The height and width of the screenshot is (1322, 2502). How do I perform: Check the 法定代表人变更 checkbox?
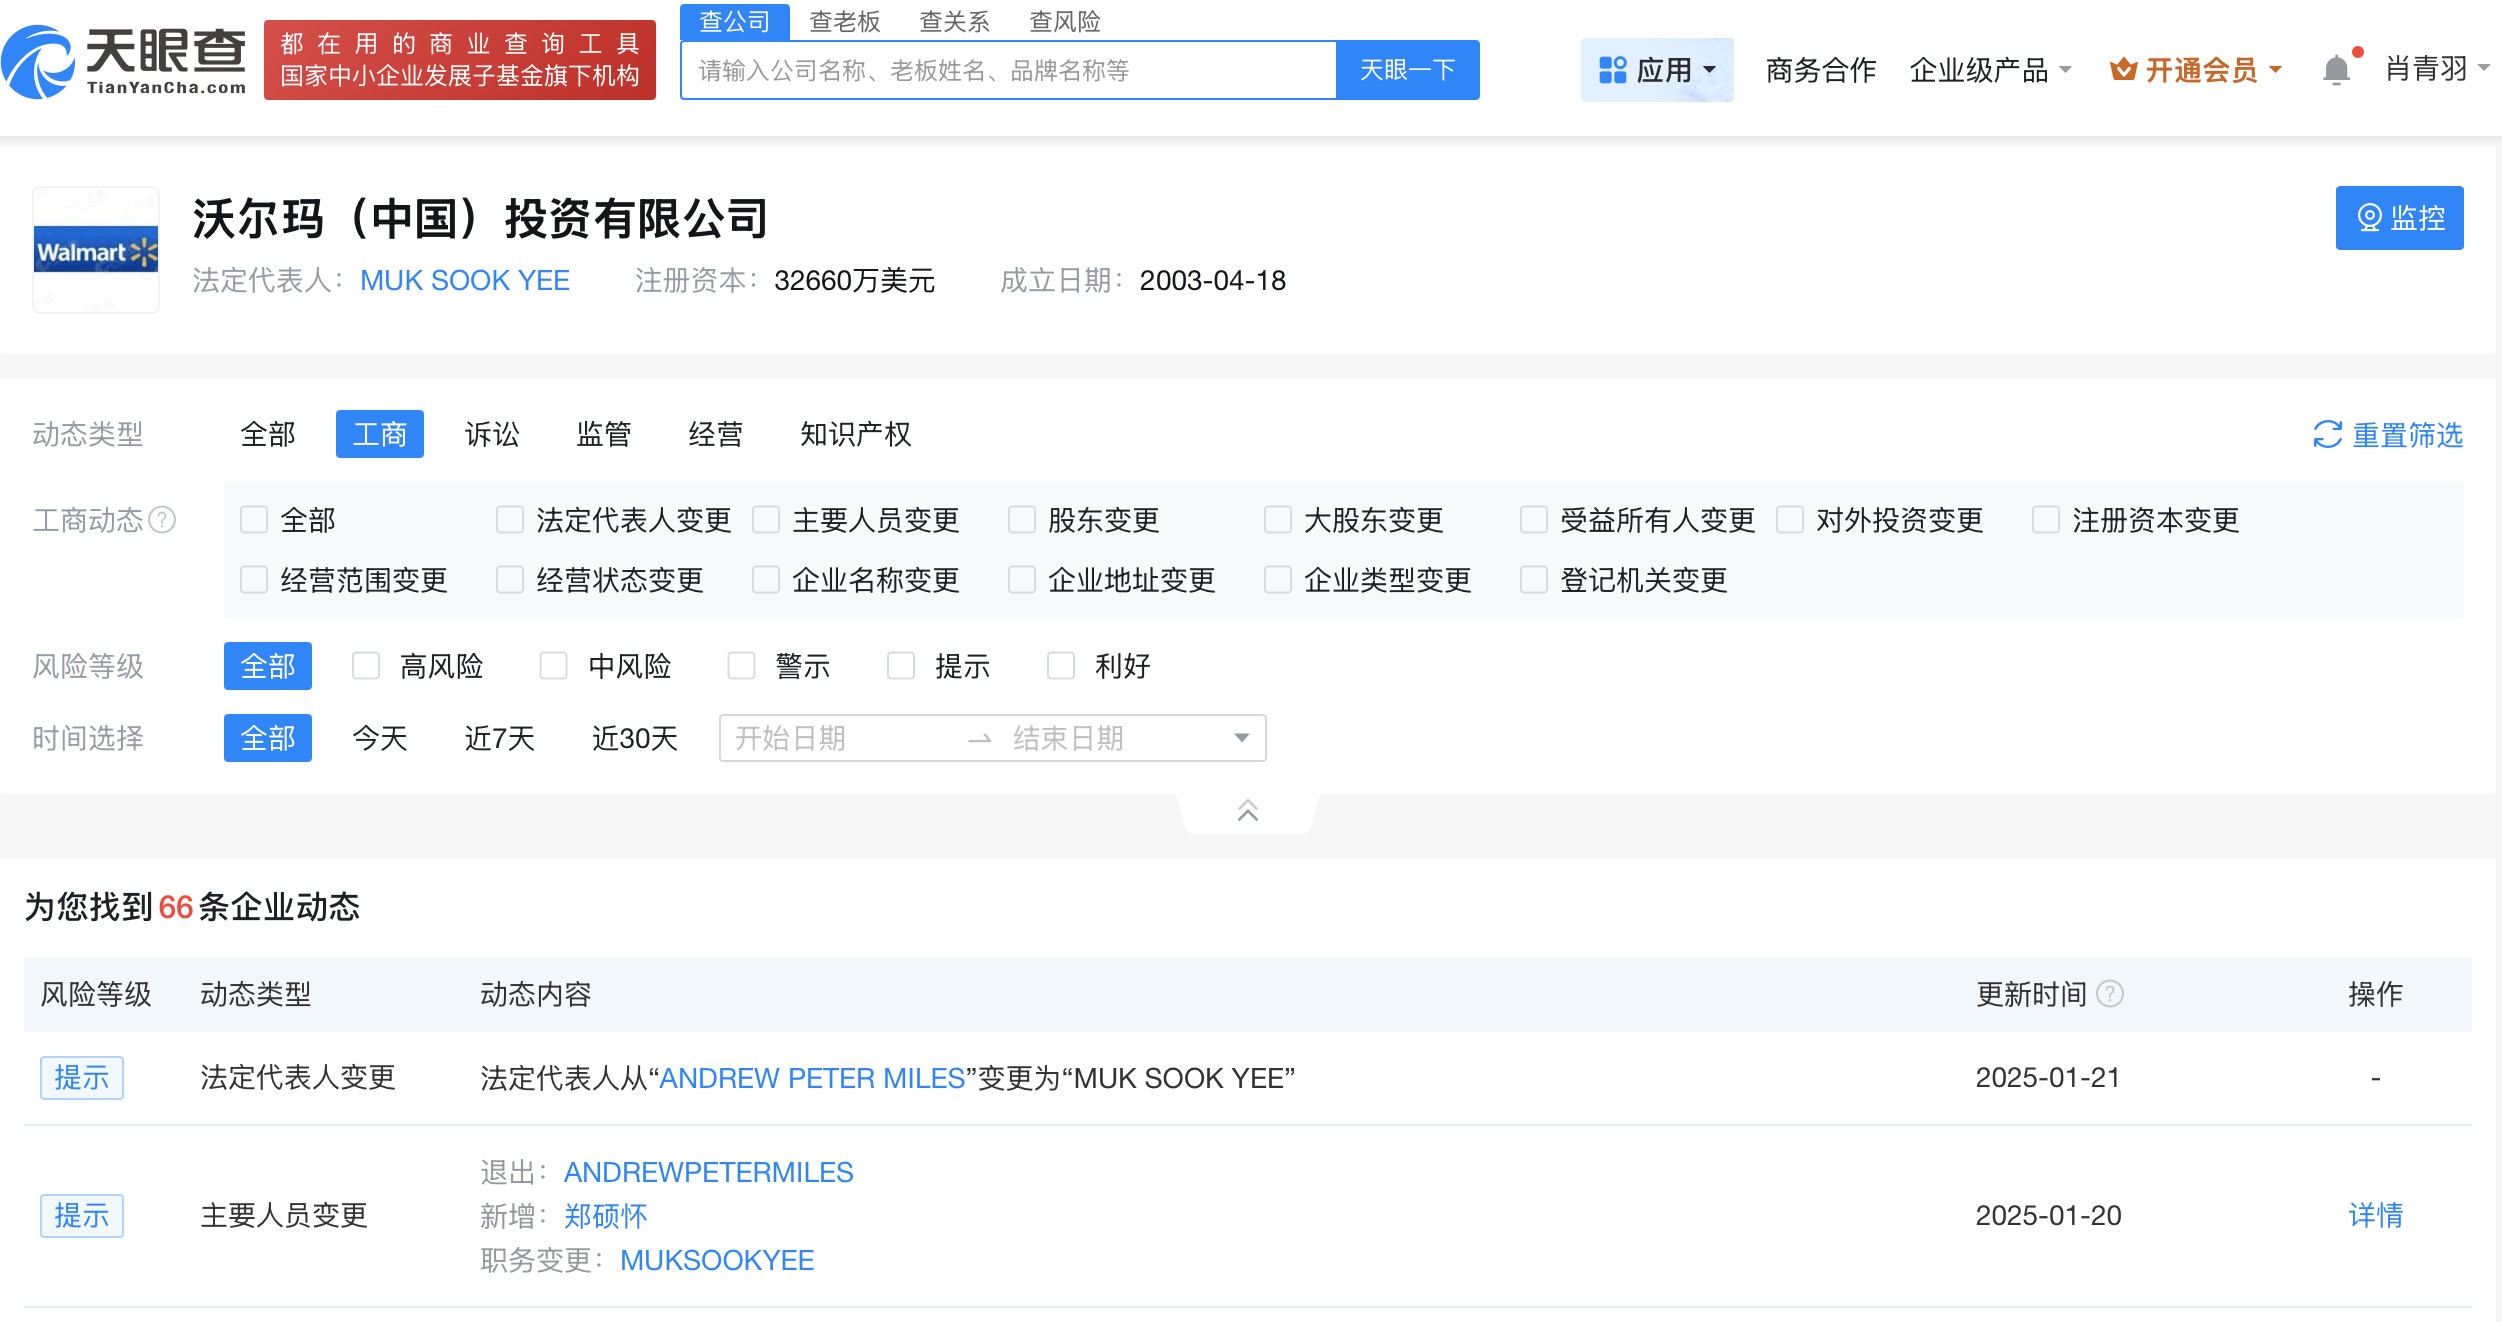[510, 520]
